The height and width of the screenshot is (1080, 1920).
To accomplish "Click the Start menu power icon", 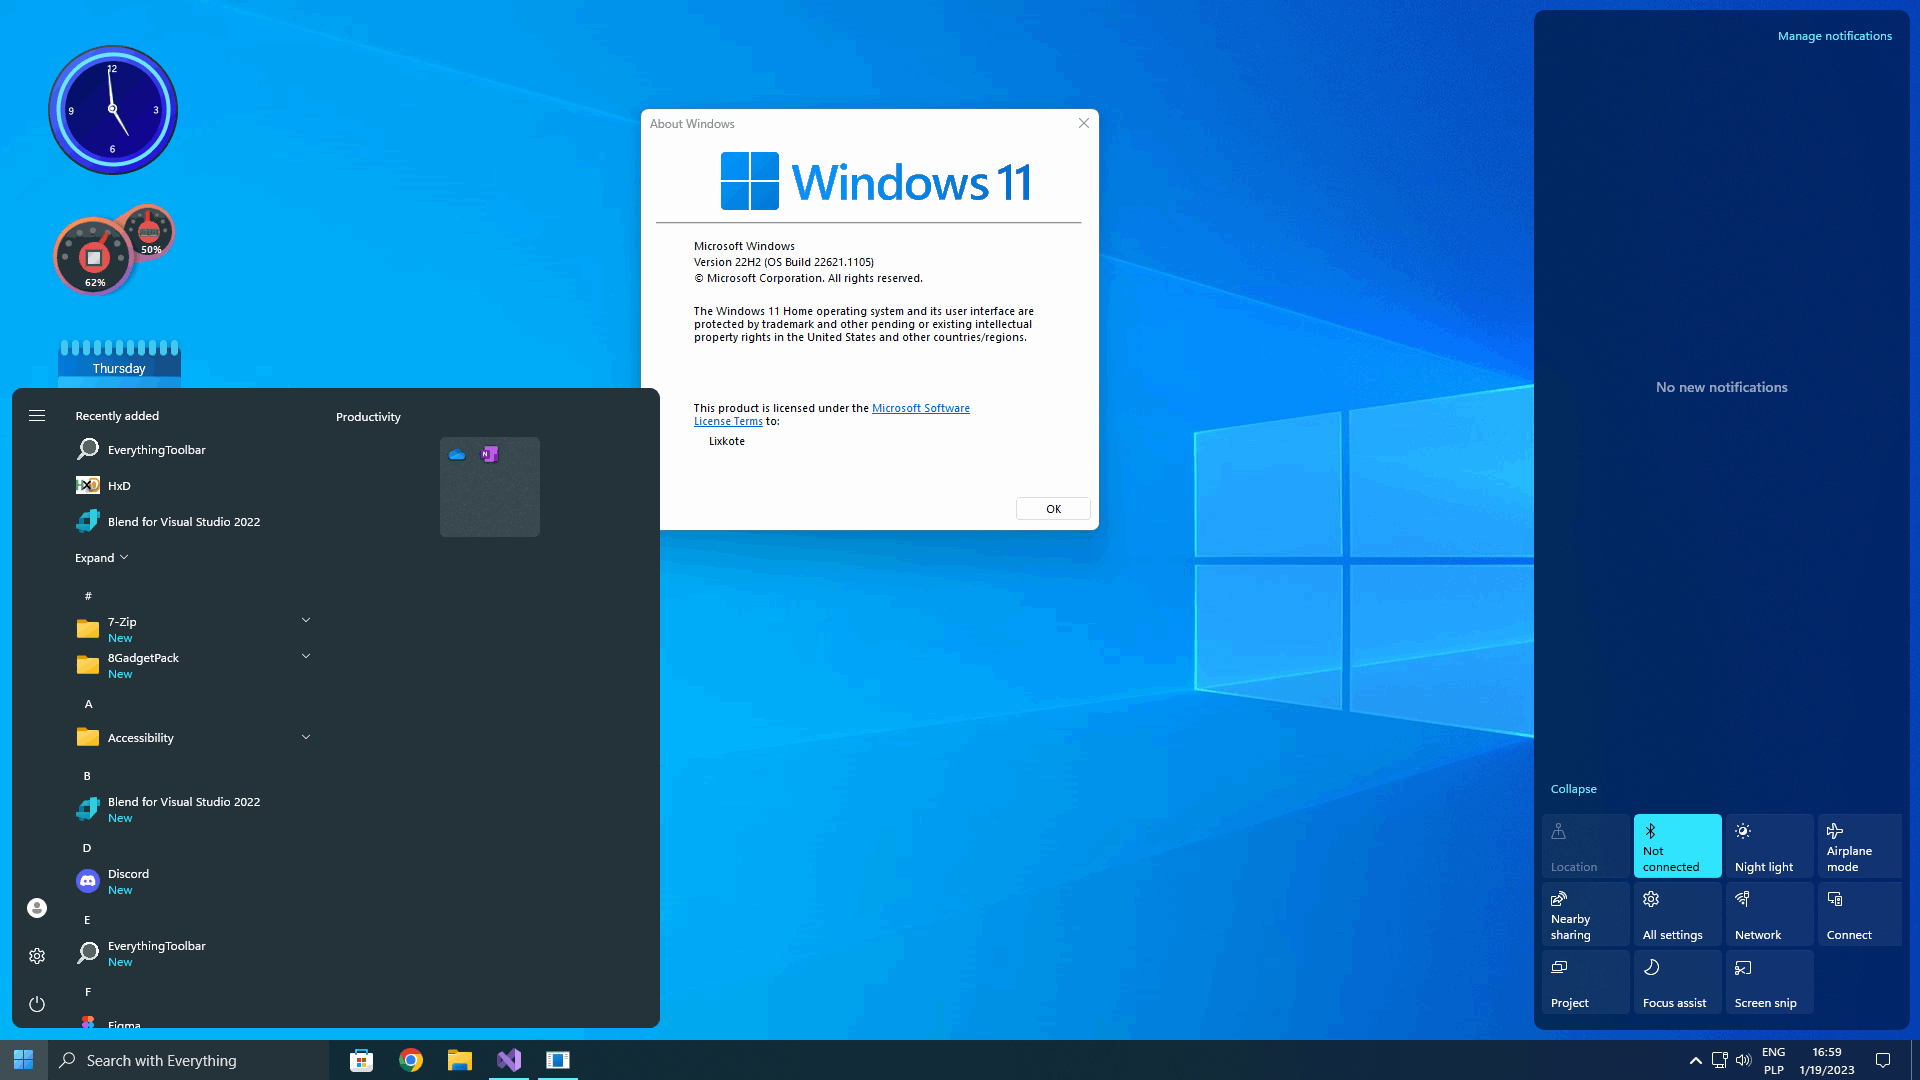I will (37, 1004).
